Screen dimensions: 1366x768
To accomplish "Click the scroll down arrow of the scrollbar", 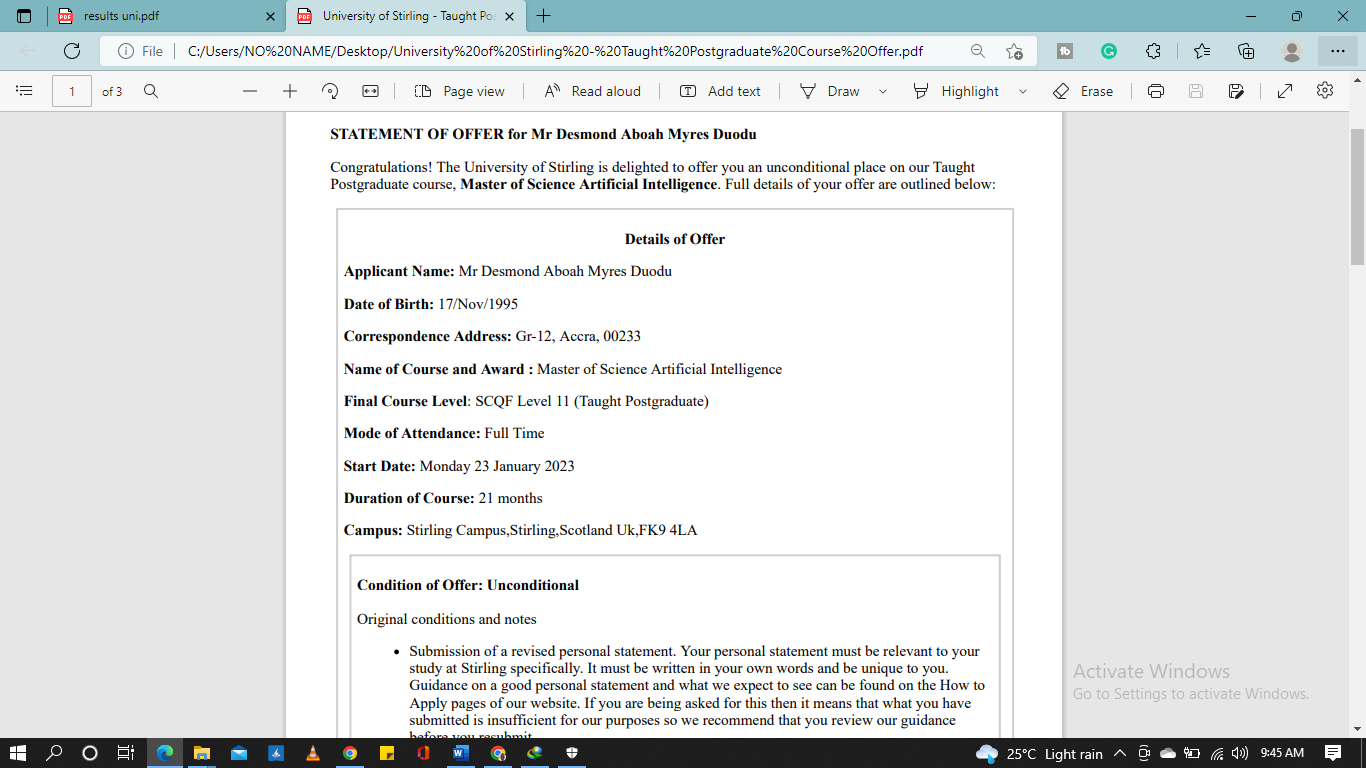I will tap(1357, 729).
